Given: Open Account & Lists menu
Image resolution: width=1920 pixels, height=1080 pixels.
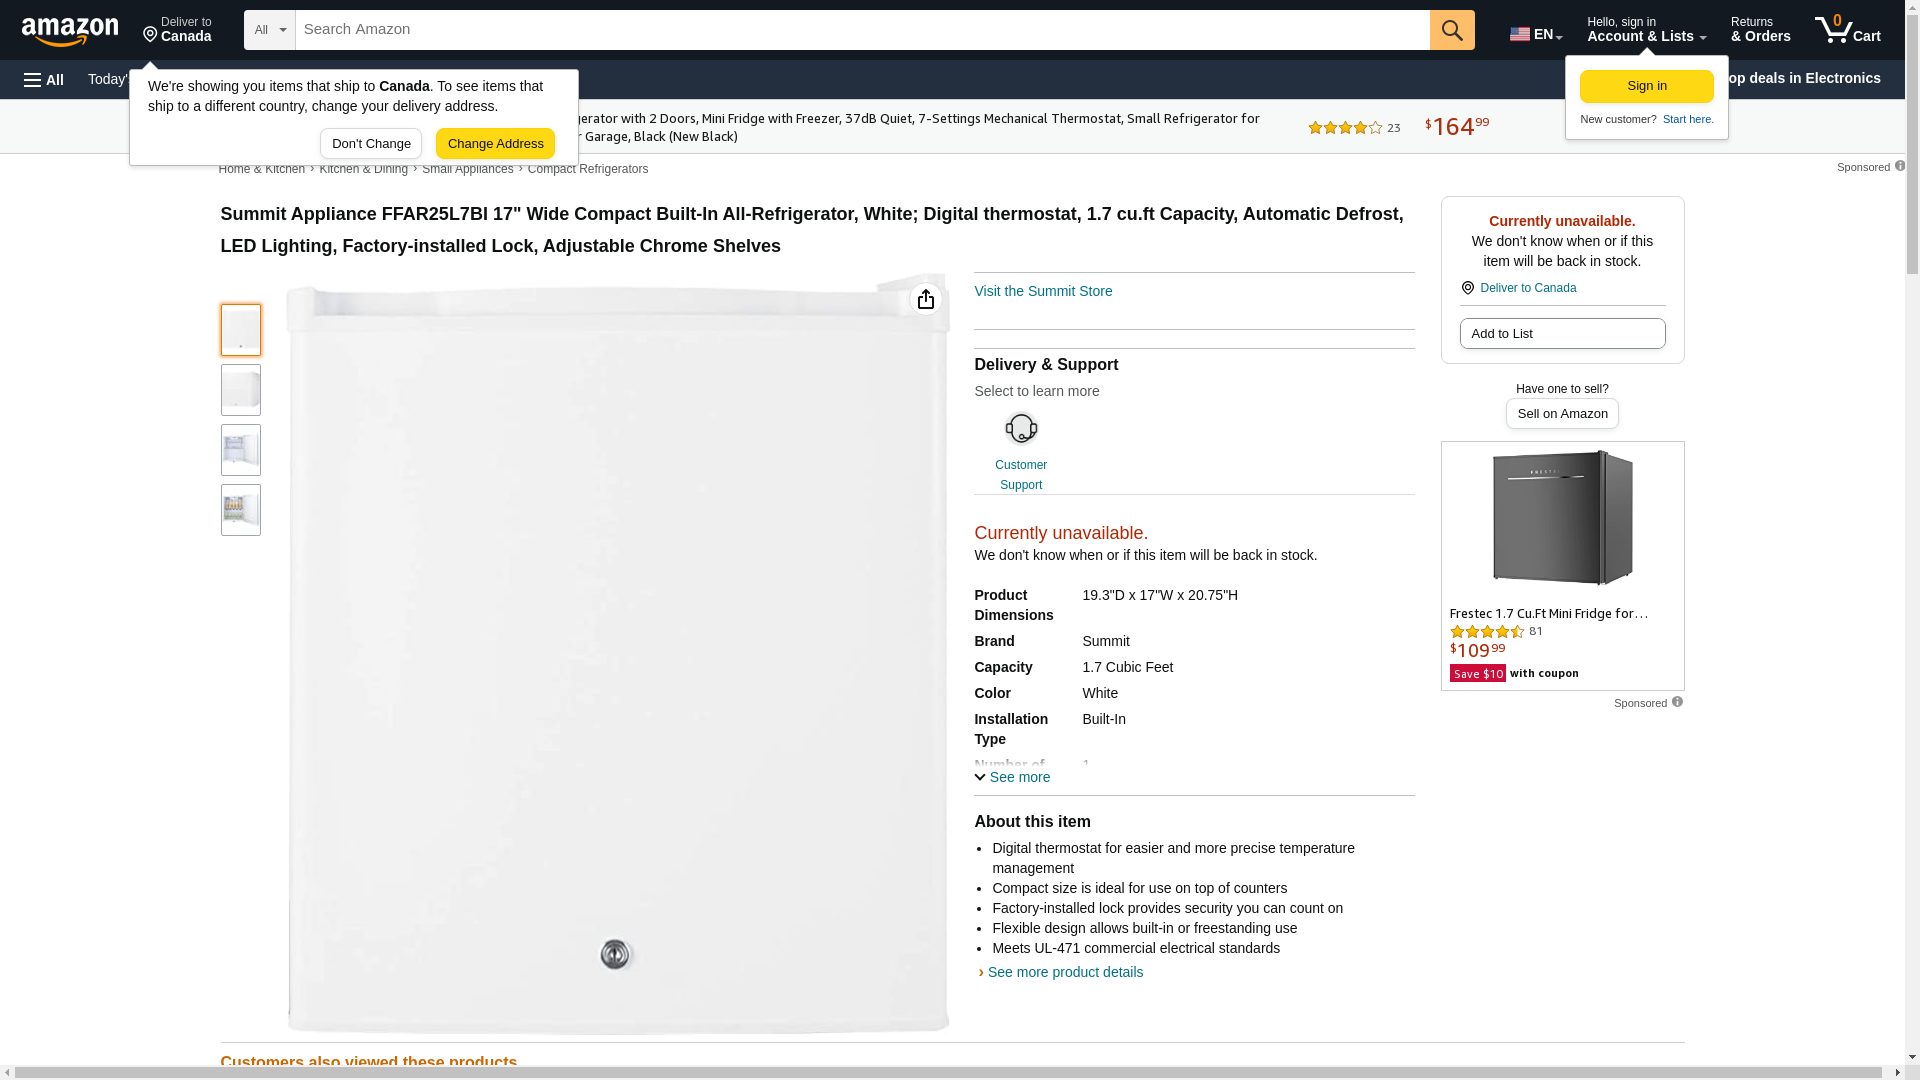Looking at the screenshot, I should (1646, 30).
